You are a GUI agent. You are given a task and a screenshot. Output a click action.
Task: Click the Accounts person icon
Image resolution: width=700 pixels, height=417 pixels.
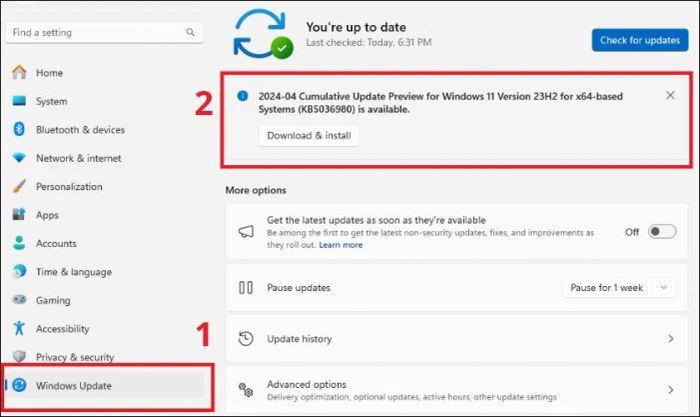(x=19, y=243)
